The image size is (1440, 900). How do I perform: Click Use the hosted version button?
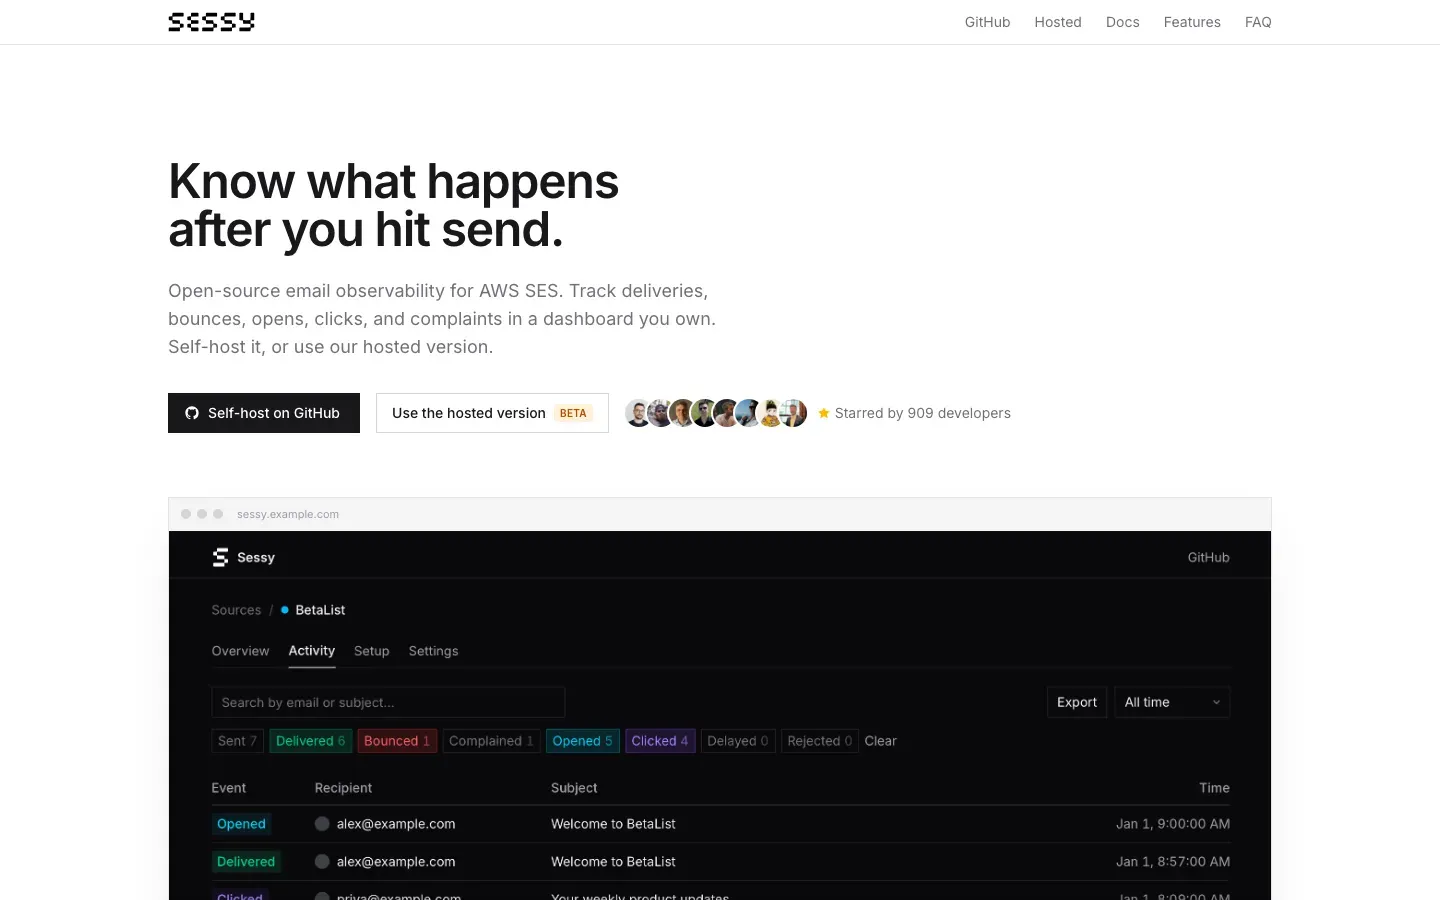tap(492, 413)
